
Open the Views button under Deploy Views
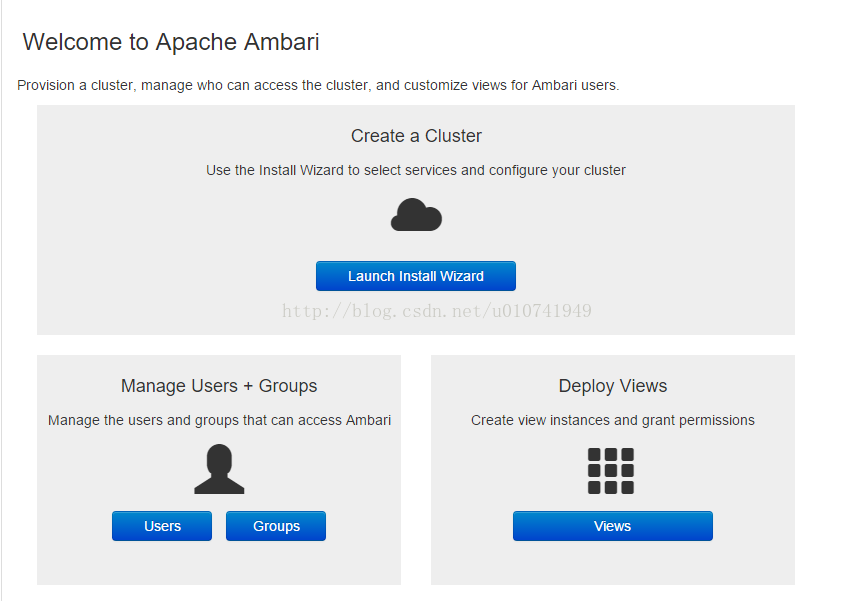tap(612, 526)
